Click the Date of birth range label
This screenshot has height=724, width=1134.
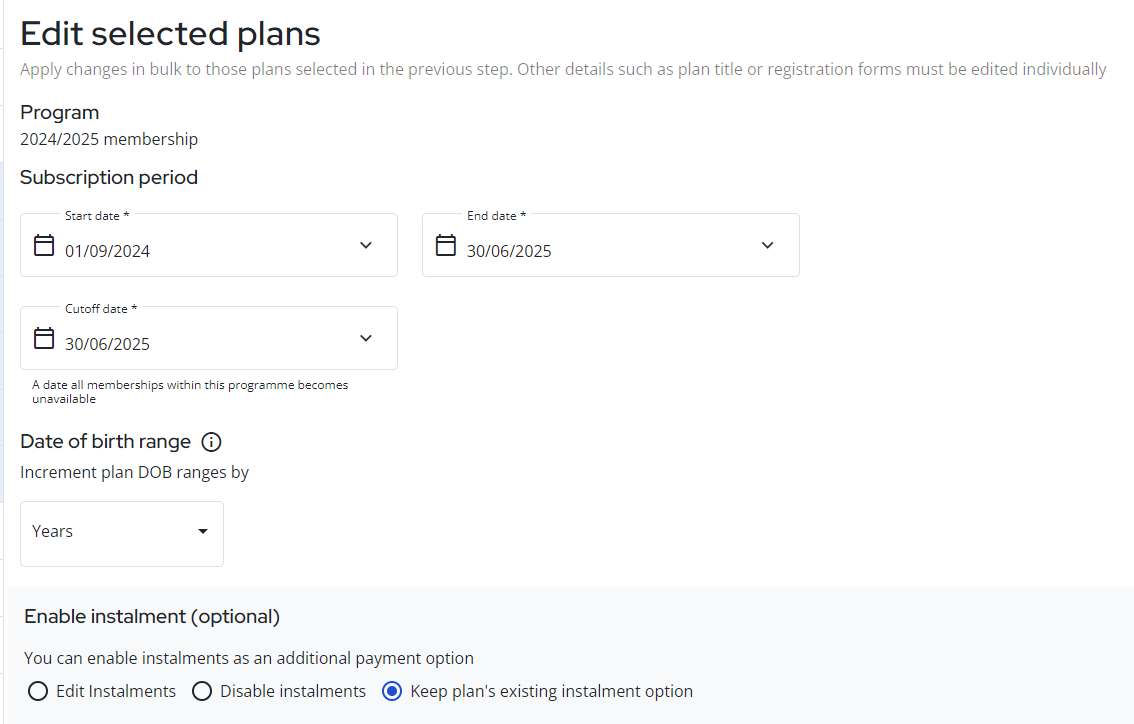point(105,441)
